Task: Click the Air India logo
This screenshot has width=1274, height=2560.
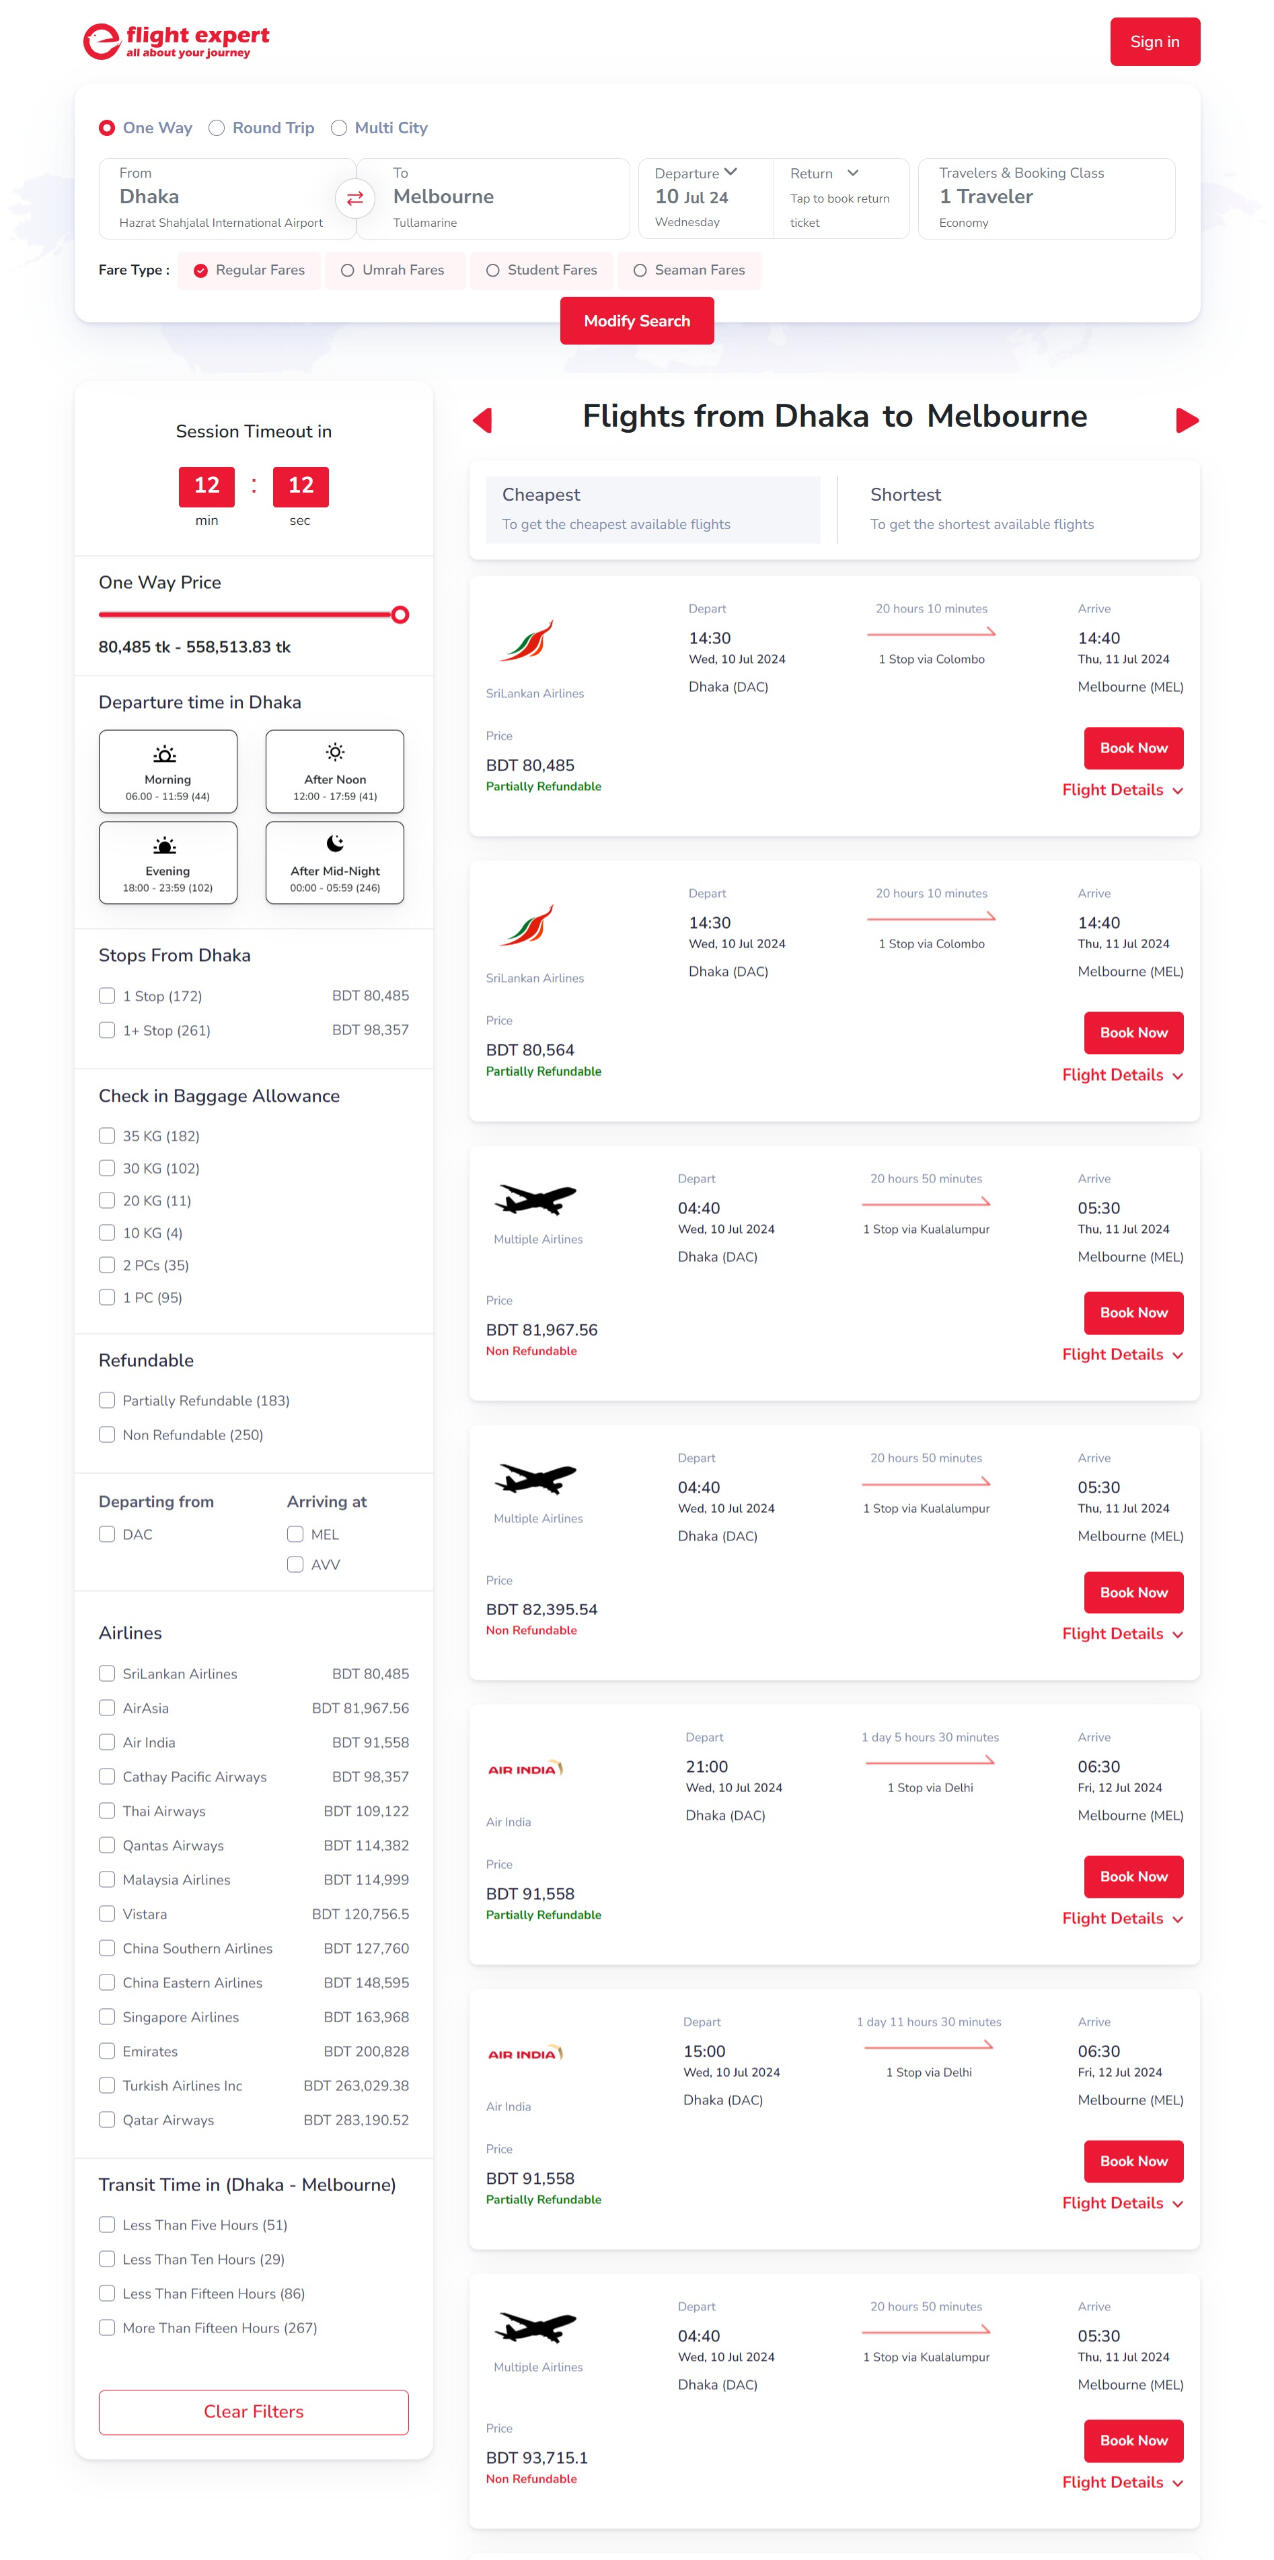Action: pos(524,1766)
